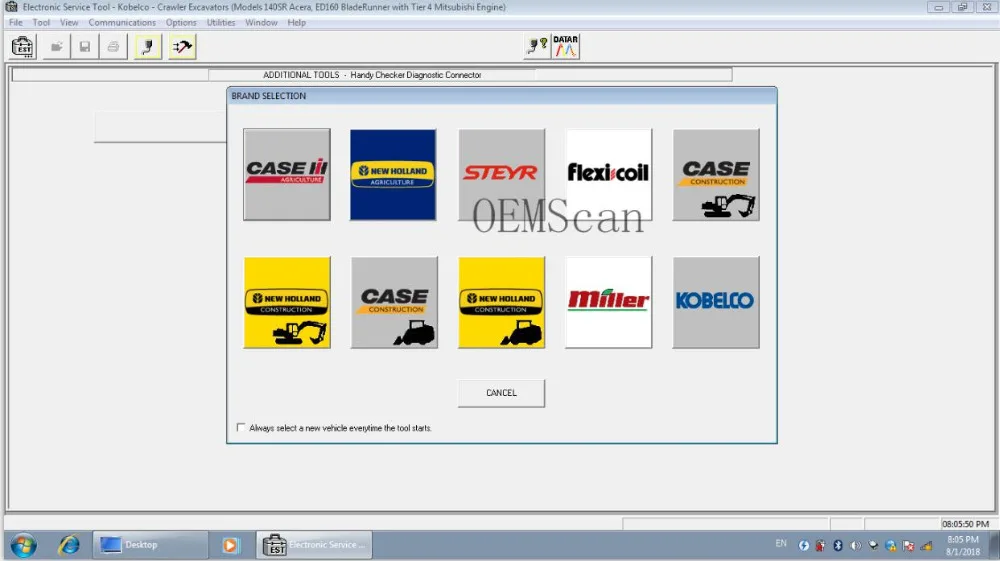Viewport: 1000px width, 561px height.
Task: Switch to Electronic Service taskbar item
Action: coord(314,545)
